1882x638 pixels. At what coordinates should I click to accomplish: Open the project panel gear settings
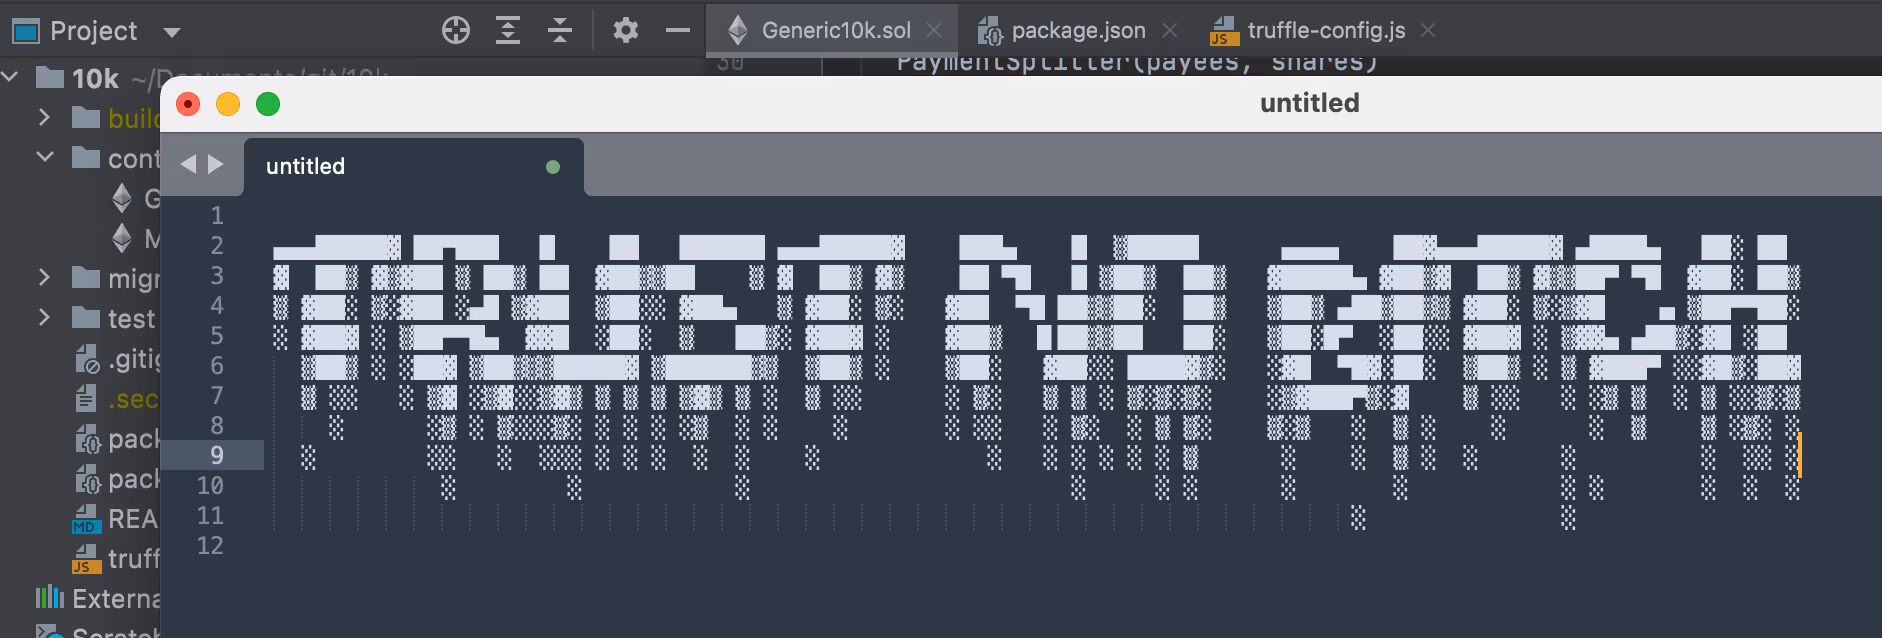point(626,31)
